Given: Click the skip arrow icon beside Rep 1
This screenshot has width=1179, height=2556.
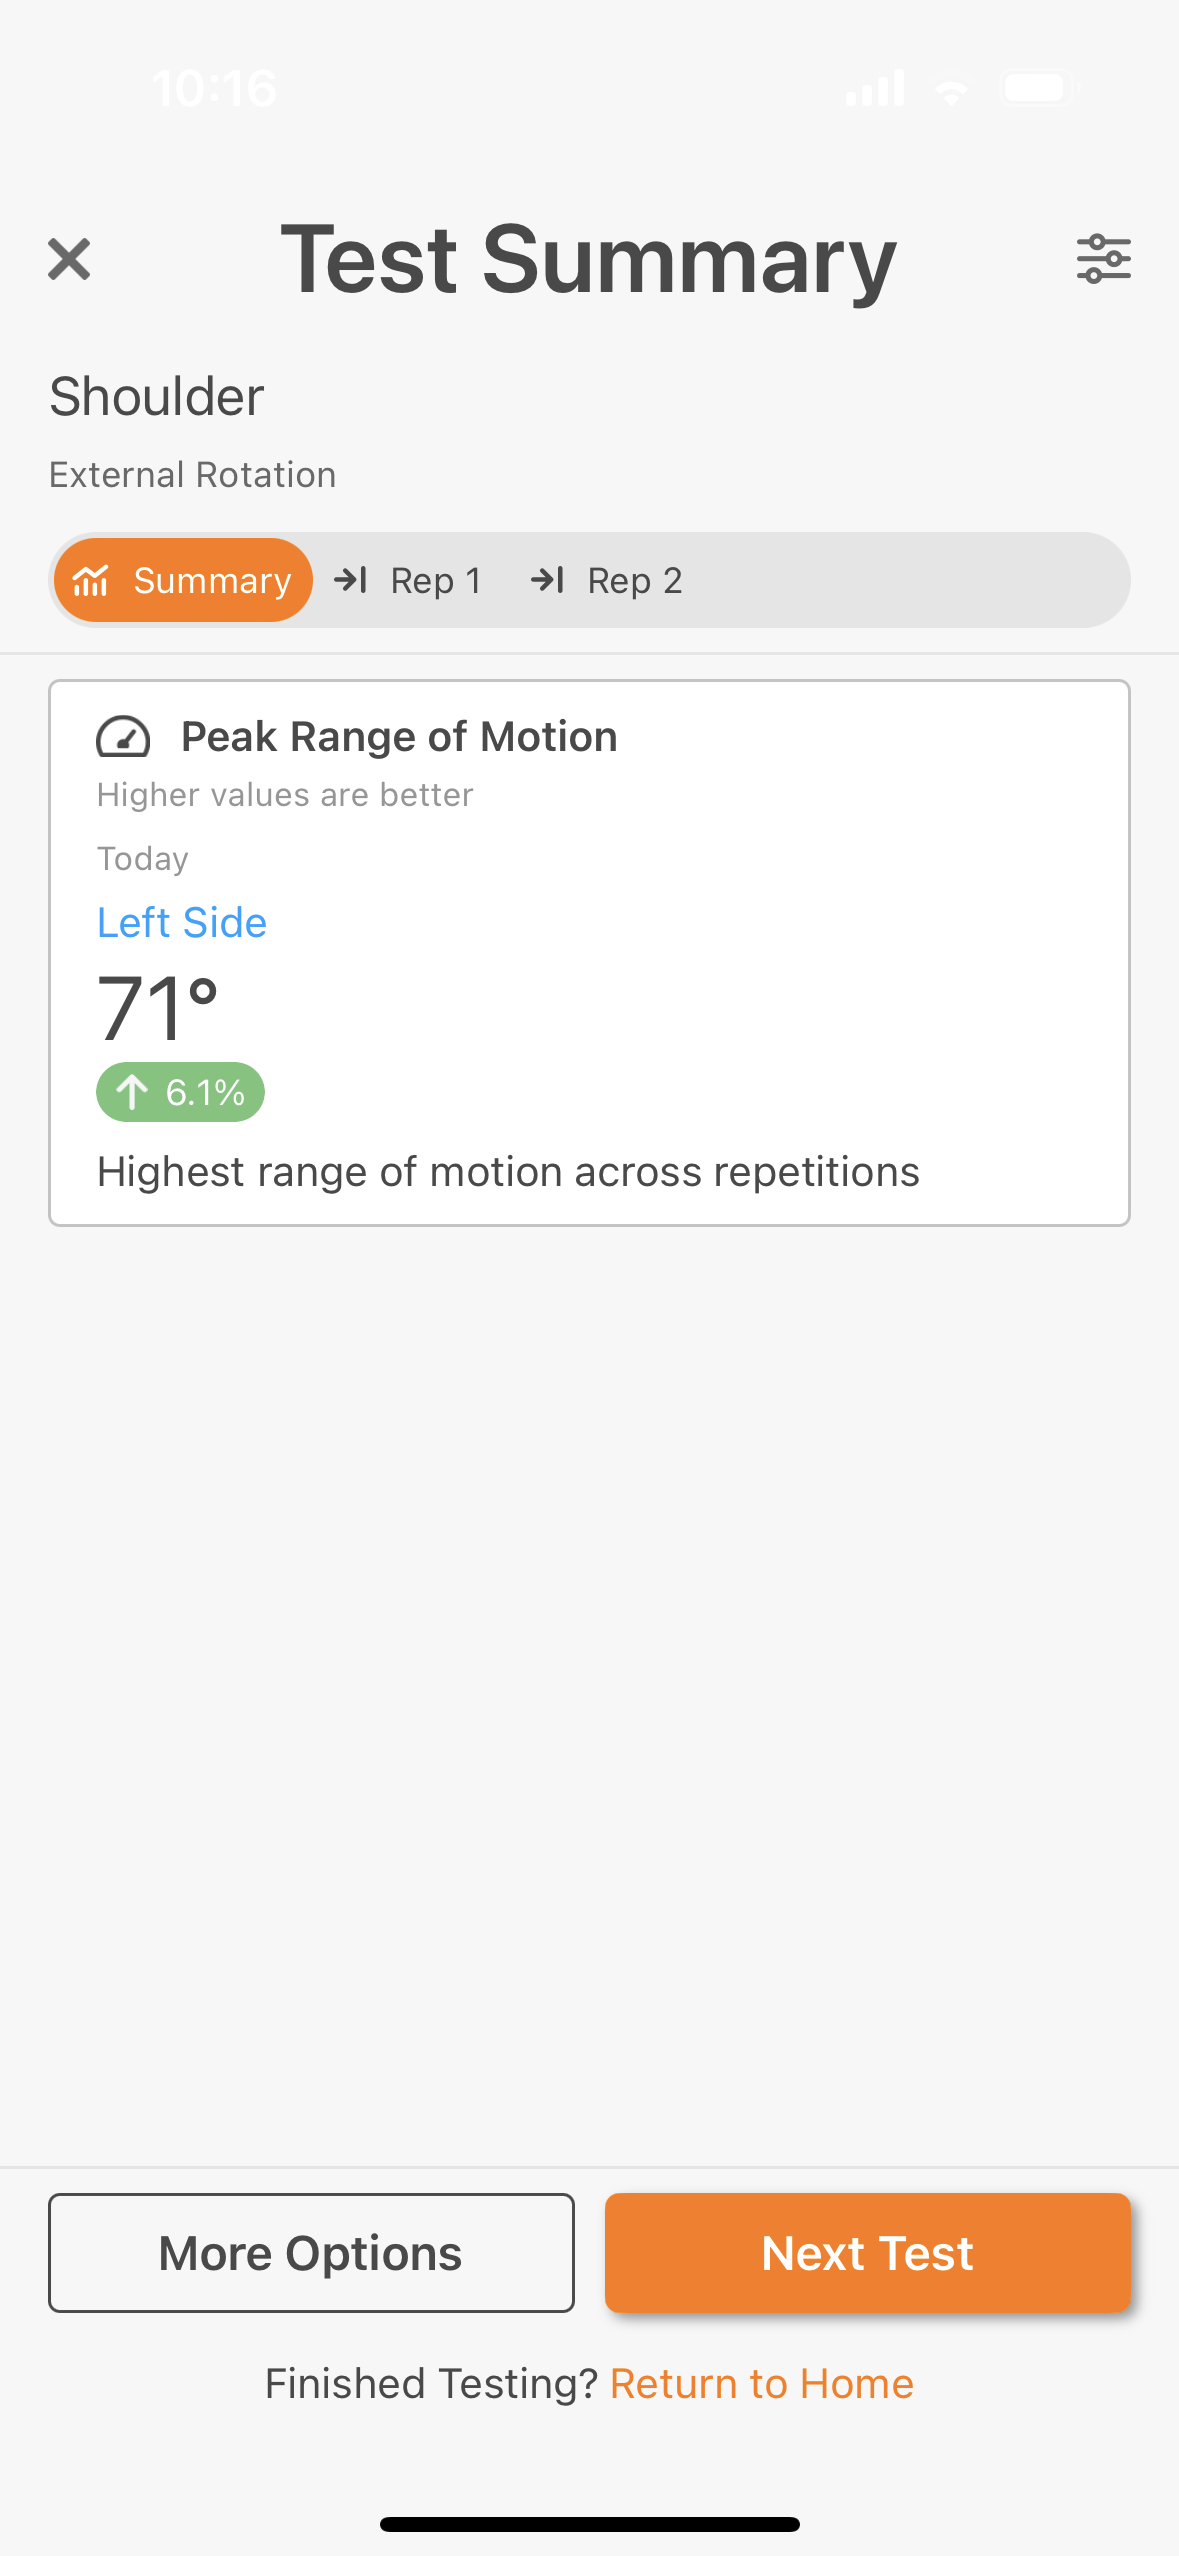Looking at the screenshot, I should tap(352, 580).
